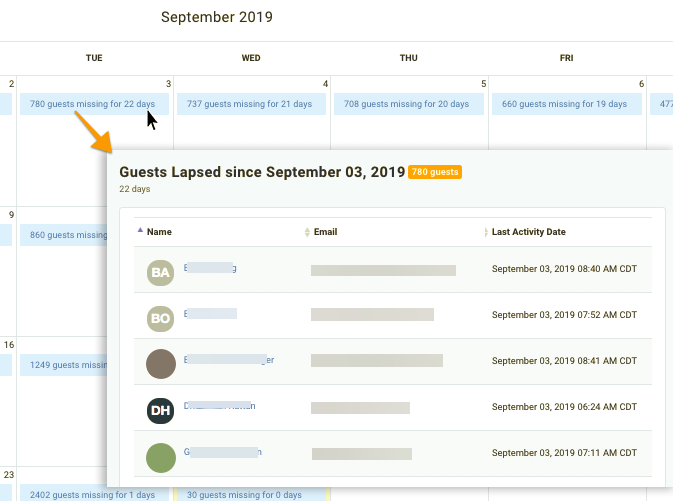Click the orange 780 guests badge

point(435,172)
